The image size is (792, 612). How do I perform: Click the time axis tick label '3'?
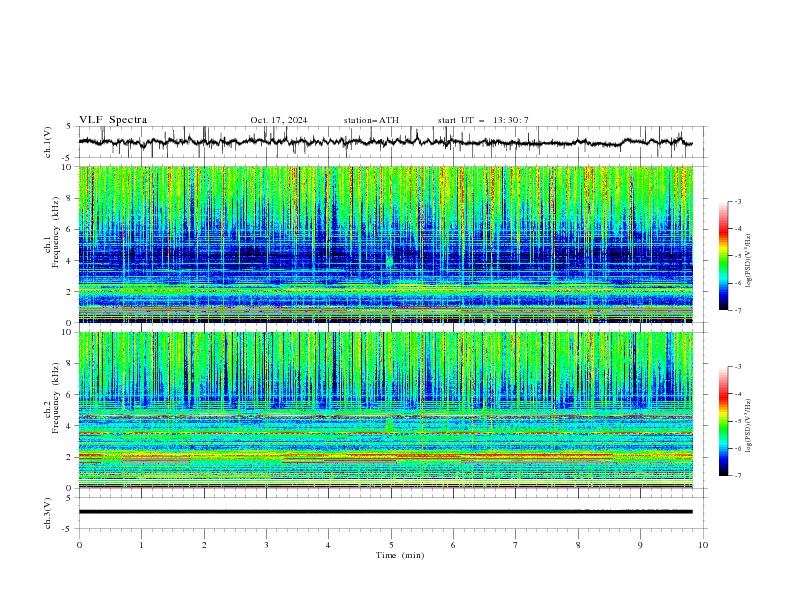click(x=266, y=545)
